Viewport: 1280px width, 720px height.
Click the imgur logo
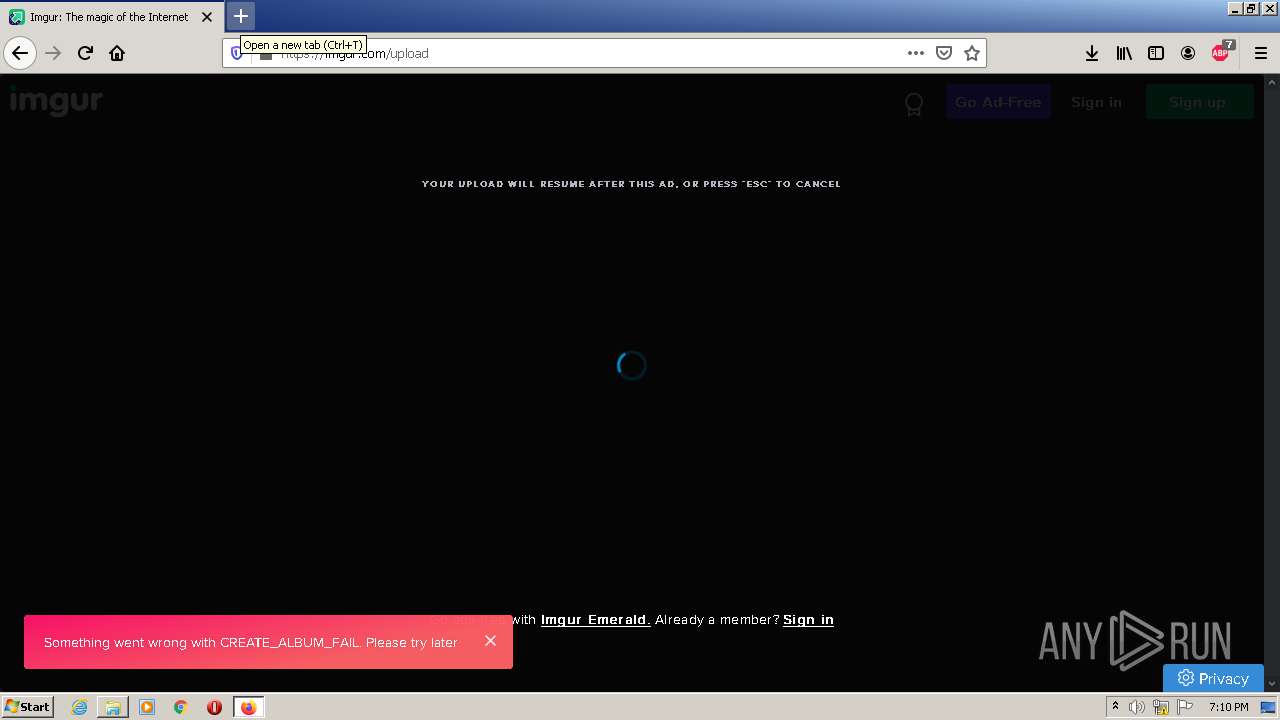point(56,101)
